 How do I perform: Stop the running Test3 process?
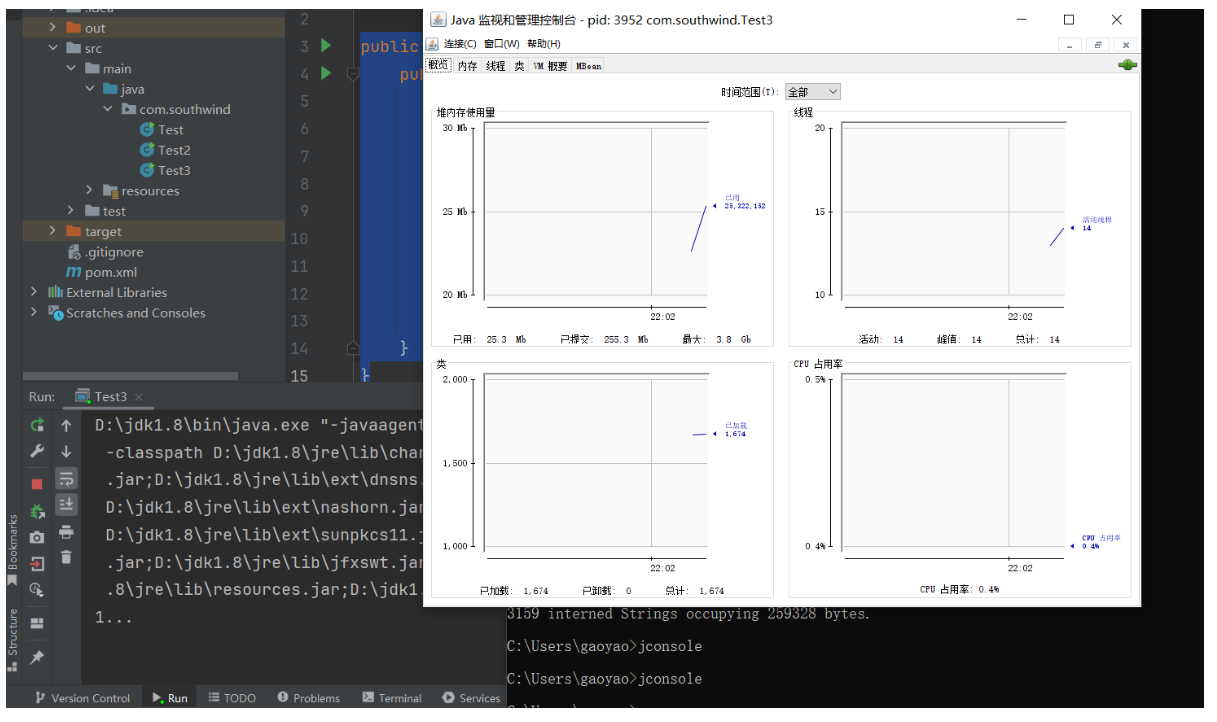pos(37,483)
